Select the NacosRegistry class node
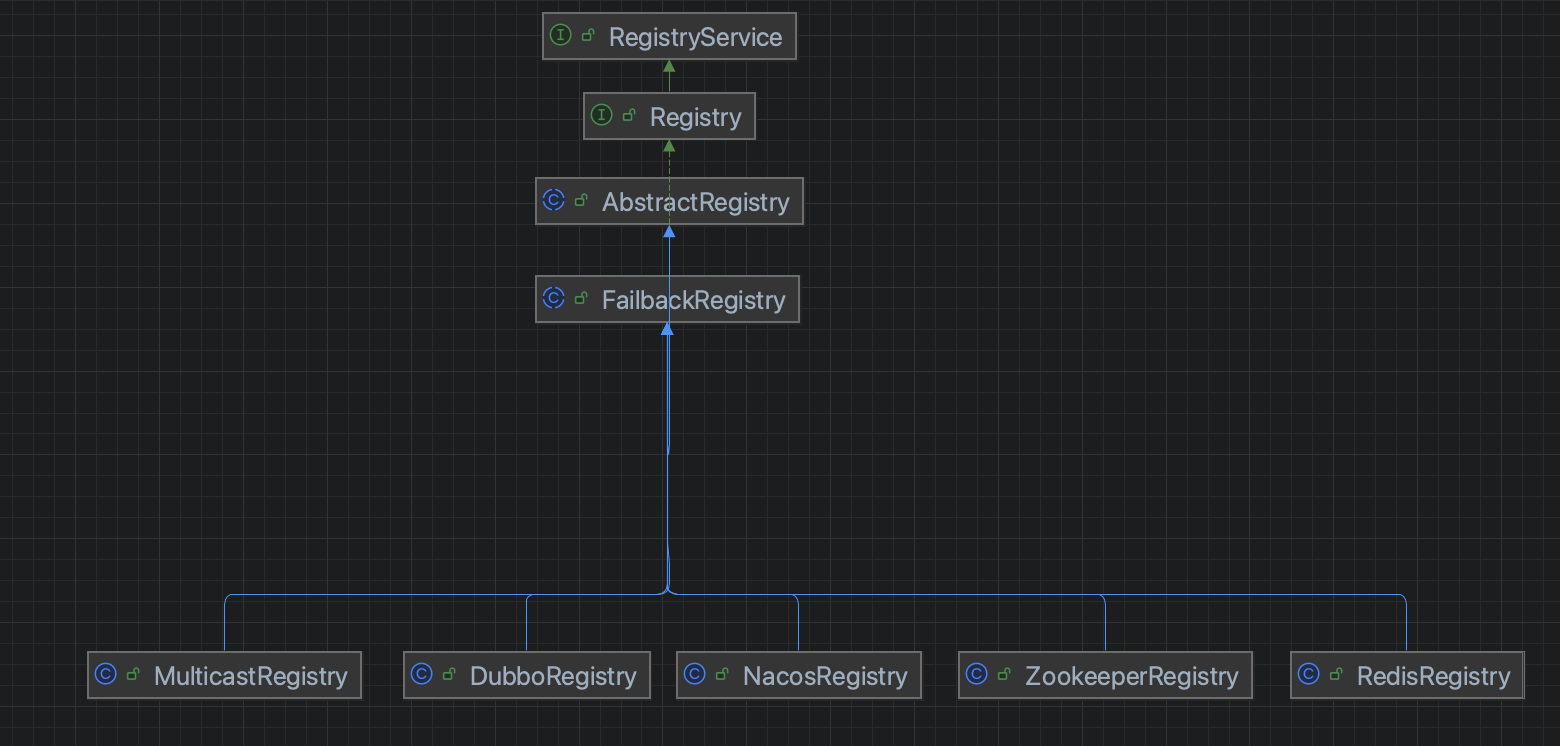The height and width of the screenshot is (746, 1560). (x=799, y=675)
